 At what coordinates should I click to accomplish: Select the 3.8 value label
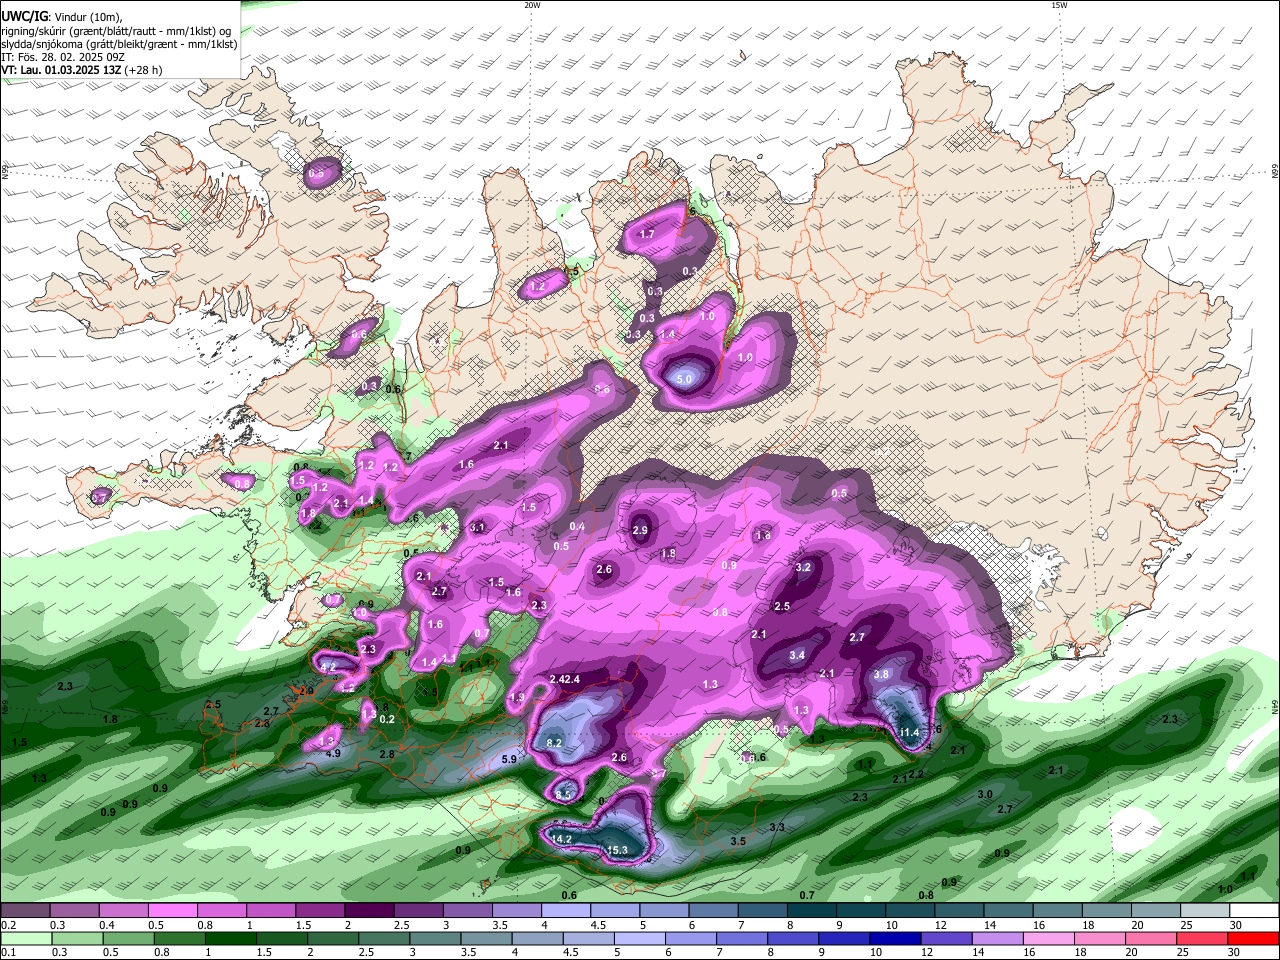(x=881, y=674)
